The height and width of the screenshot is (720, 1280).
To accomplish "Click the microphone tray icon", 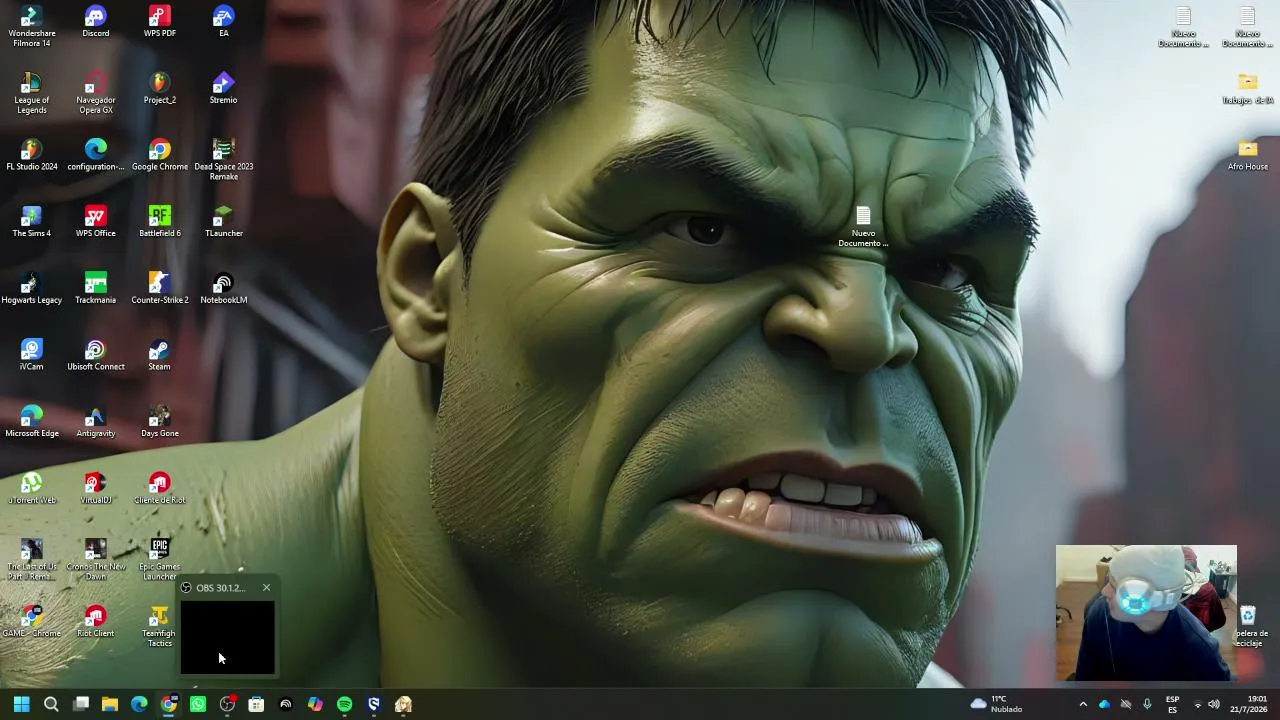I will click(x=1147, y=704).
